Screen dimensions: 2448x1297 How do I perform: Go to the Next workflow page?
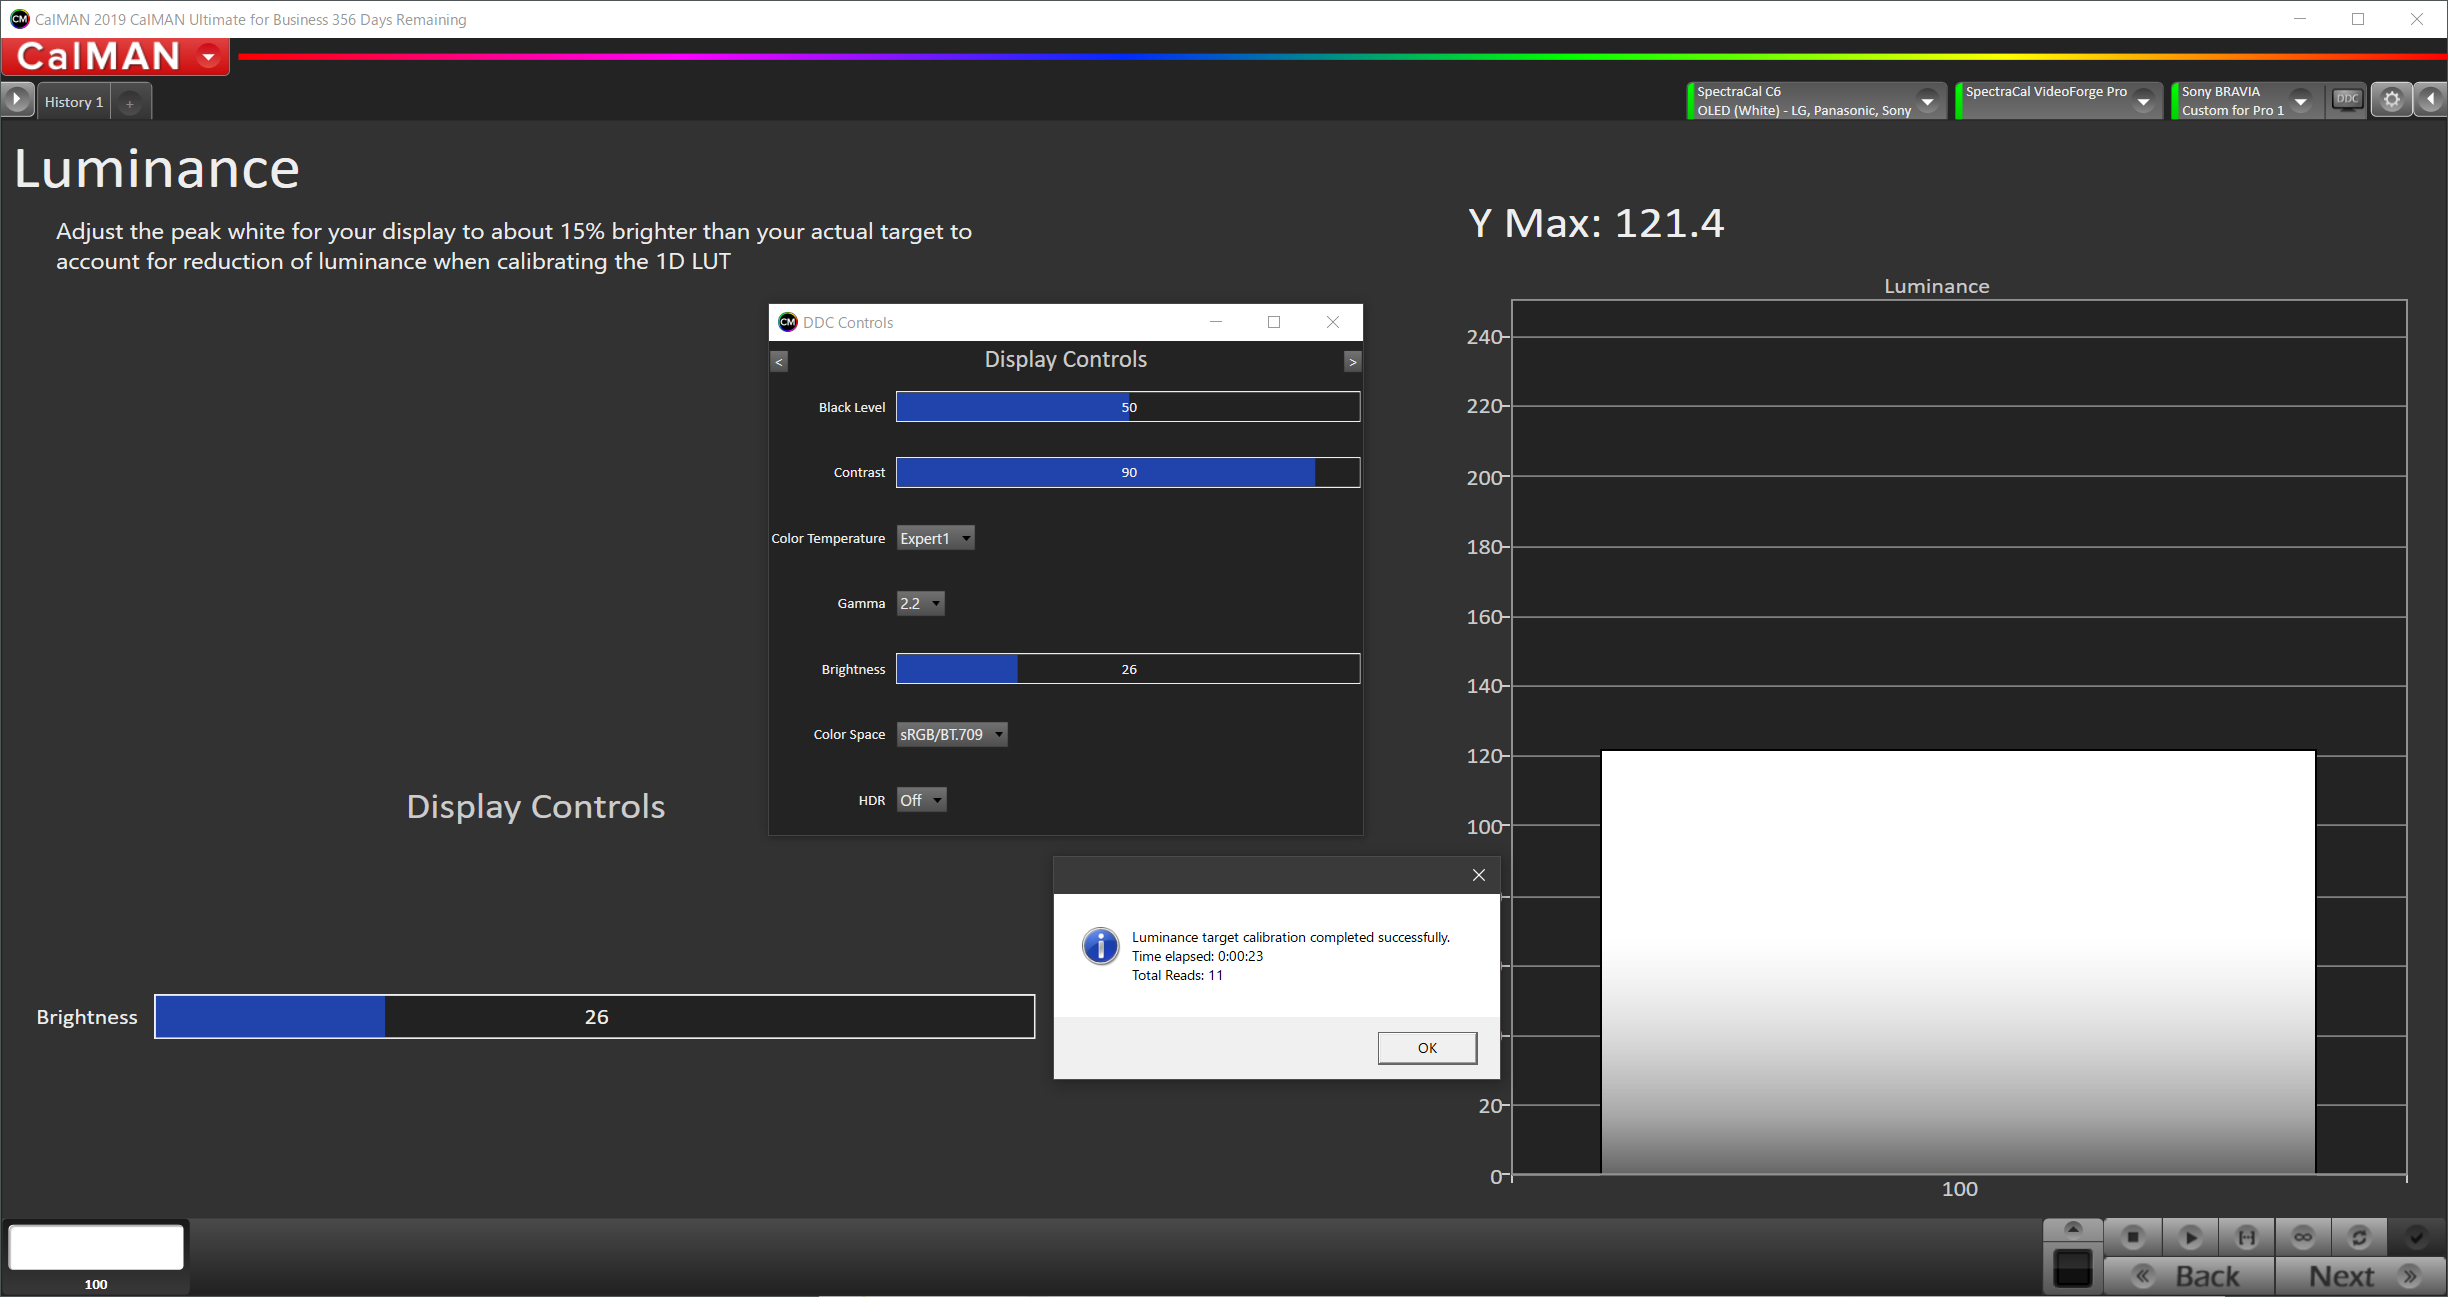pyautogui.click(x=2361, y=1276)
